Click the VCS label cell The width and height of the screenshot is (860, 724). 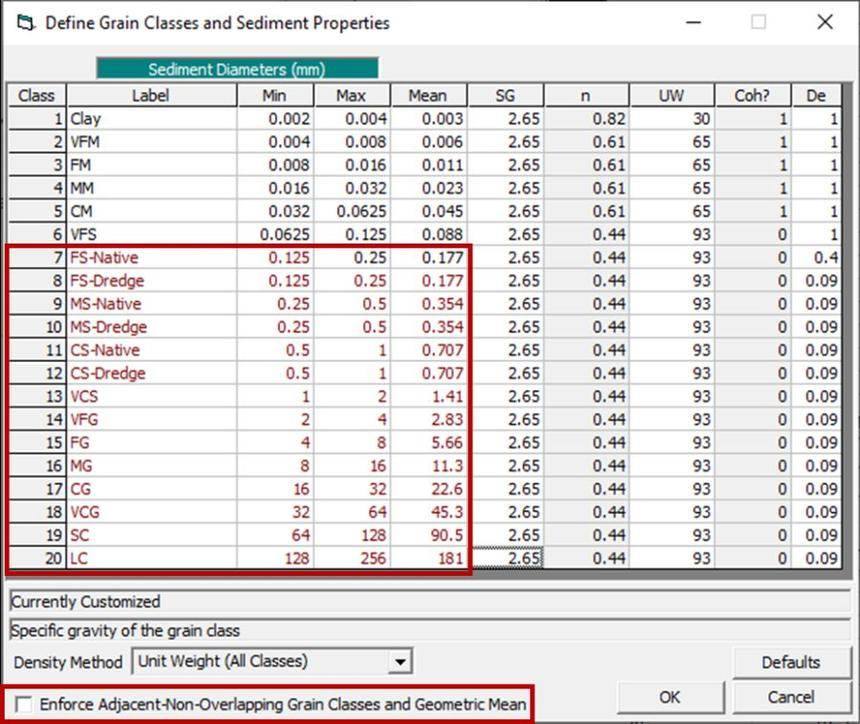pyautogui.click(x=151, y=397)
